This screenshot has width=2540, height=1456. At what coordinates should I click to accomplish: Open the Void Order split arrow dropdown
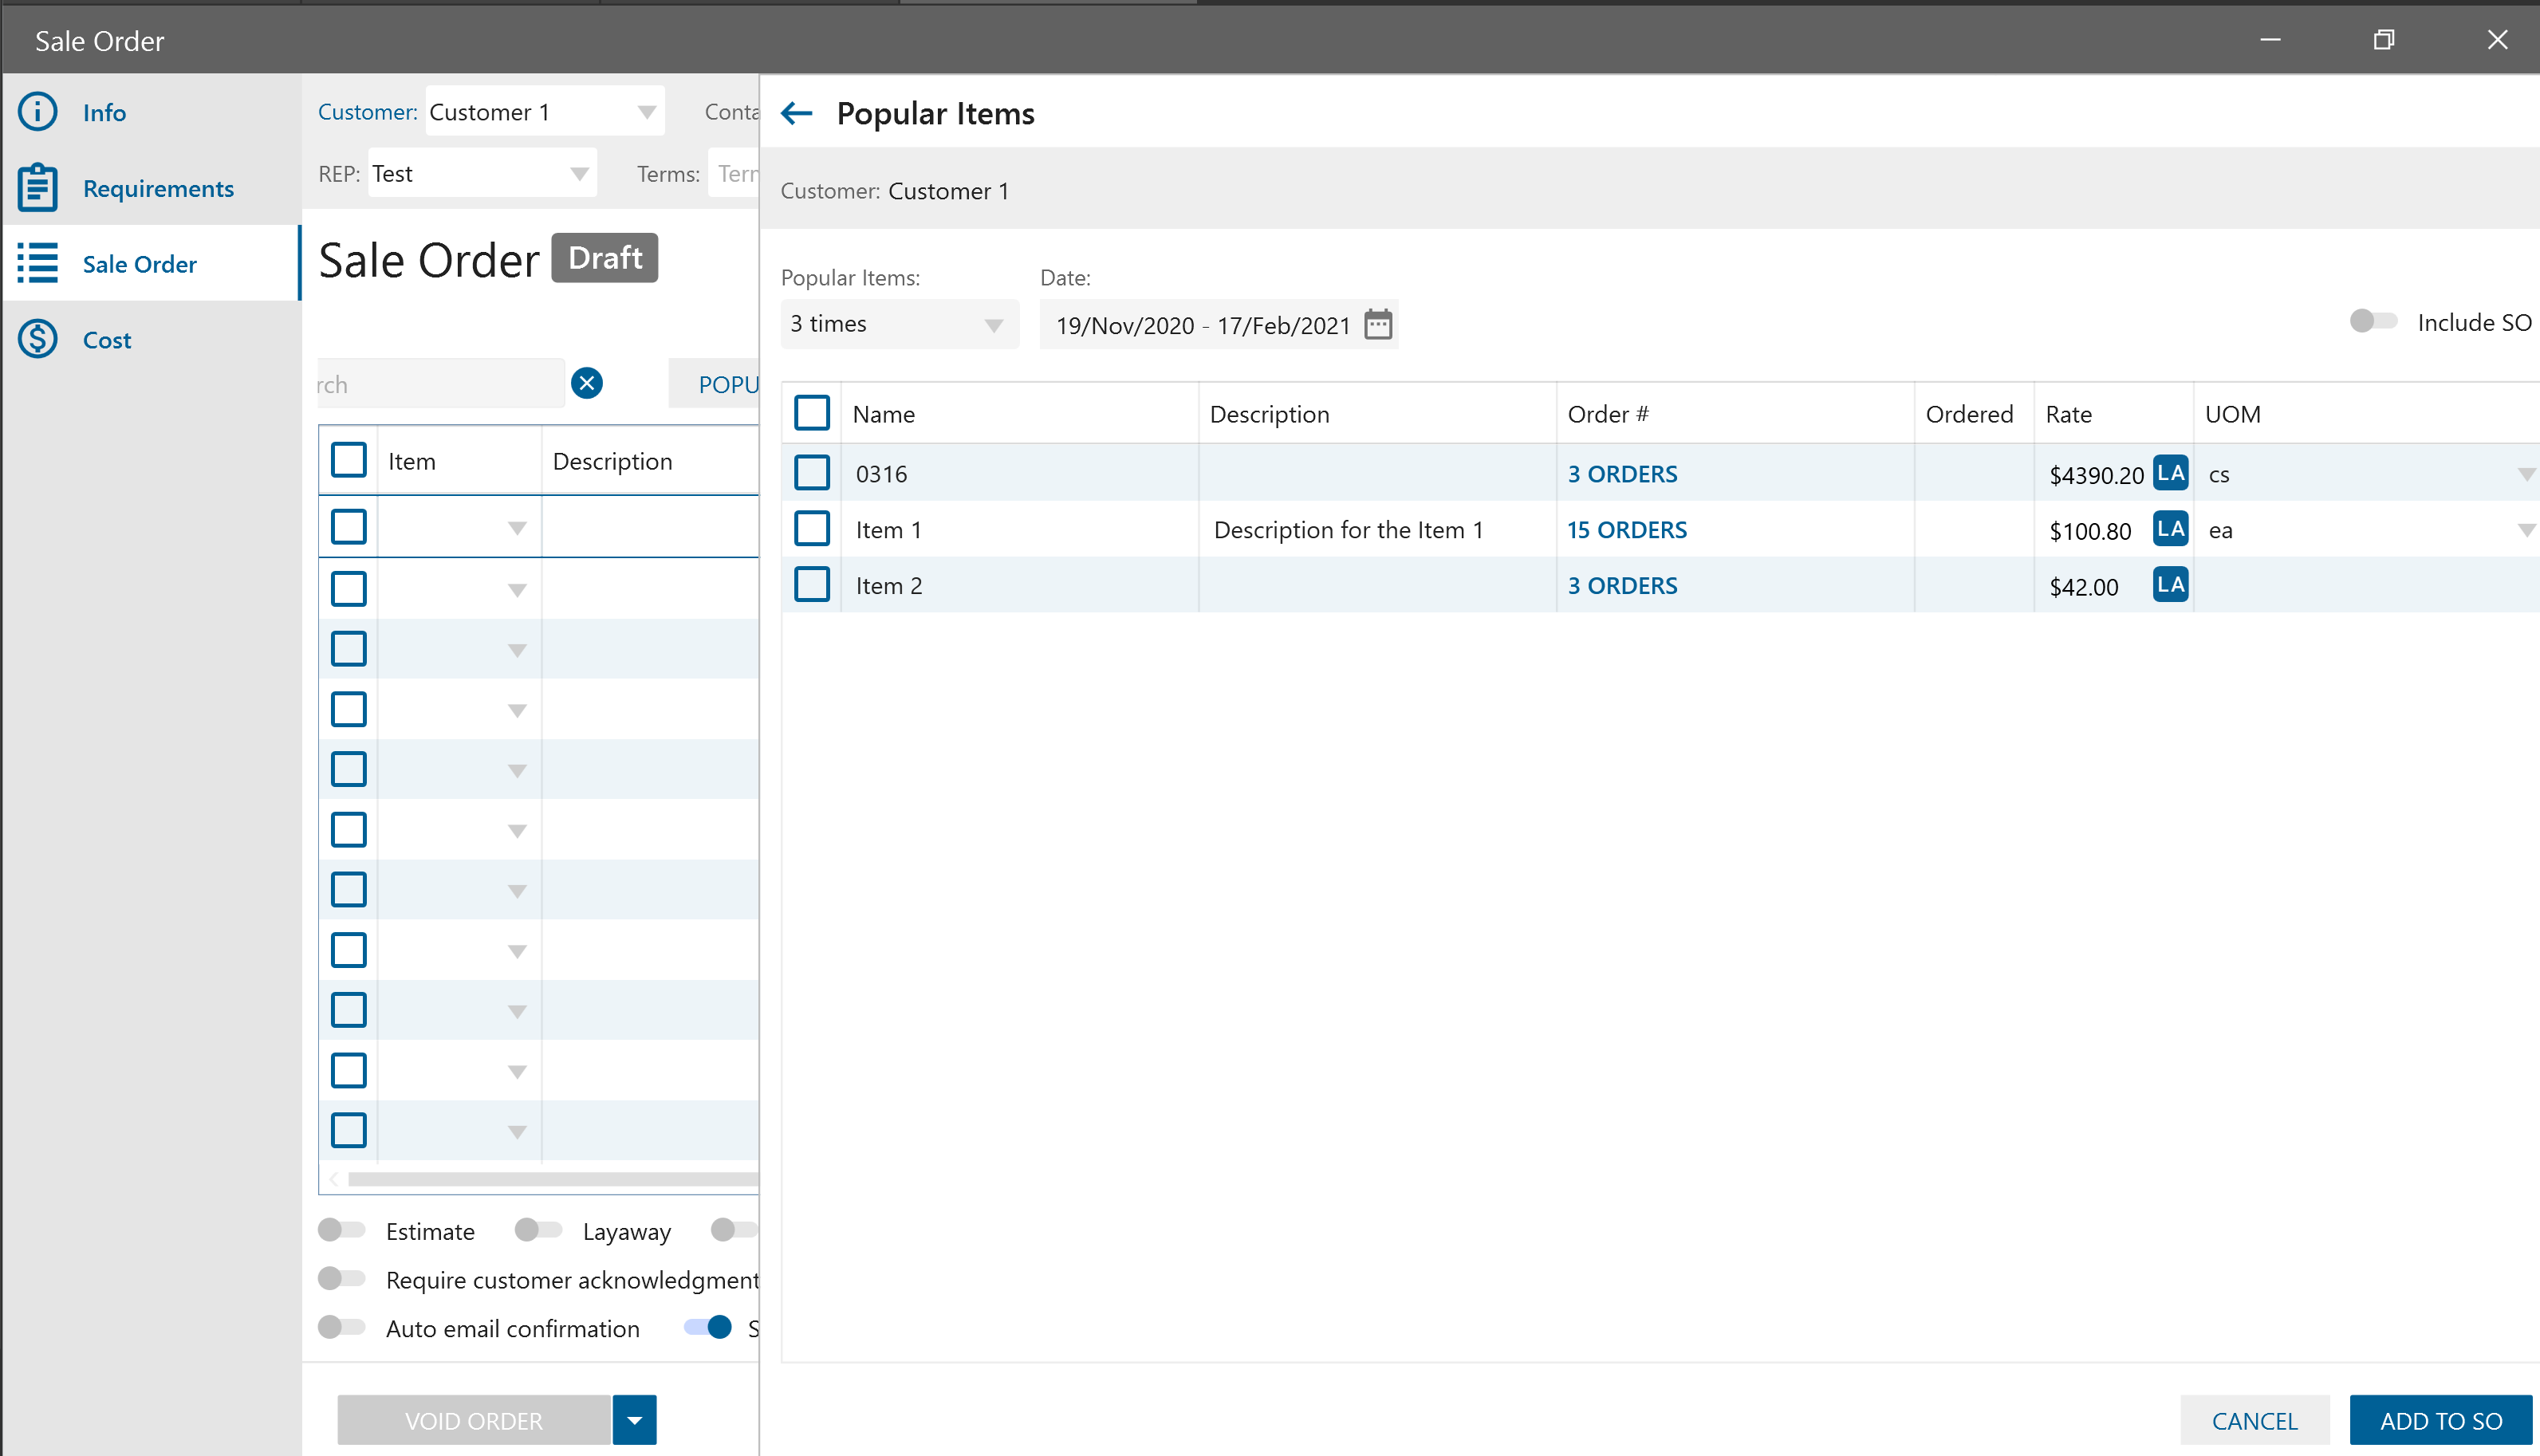(x=634, y=1419)
